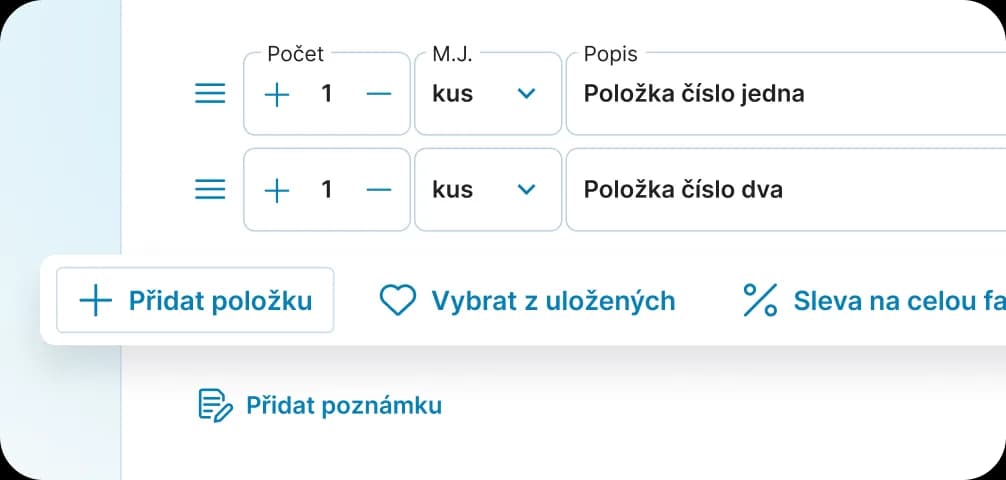Increase quantity with plus in first row

click(277, 94)
